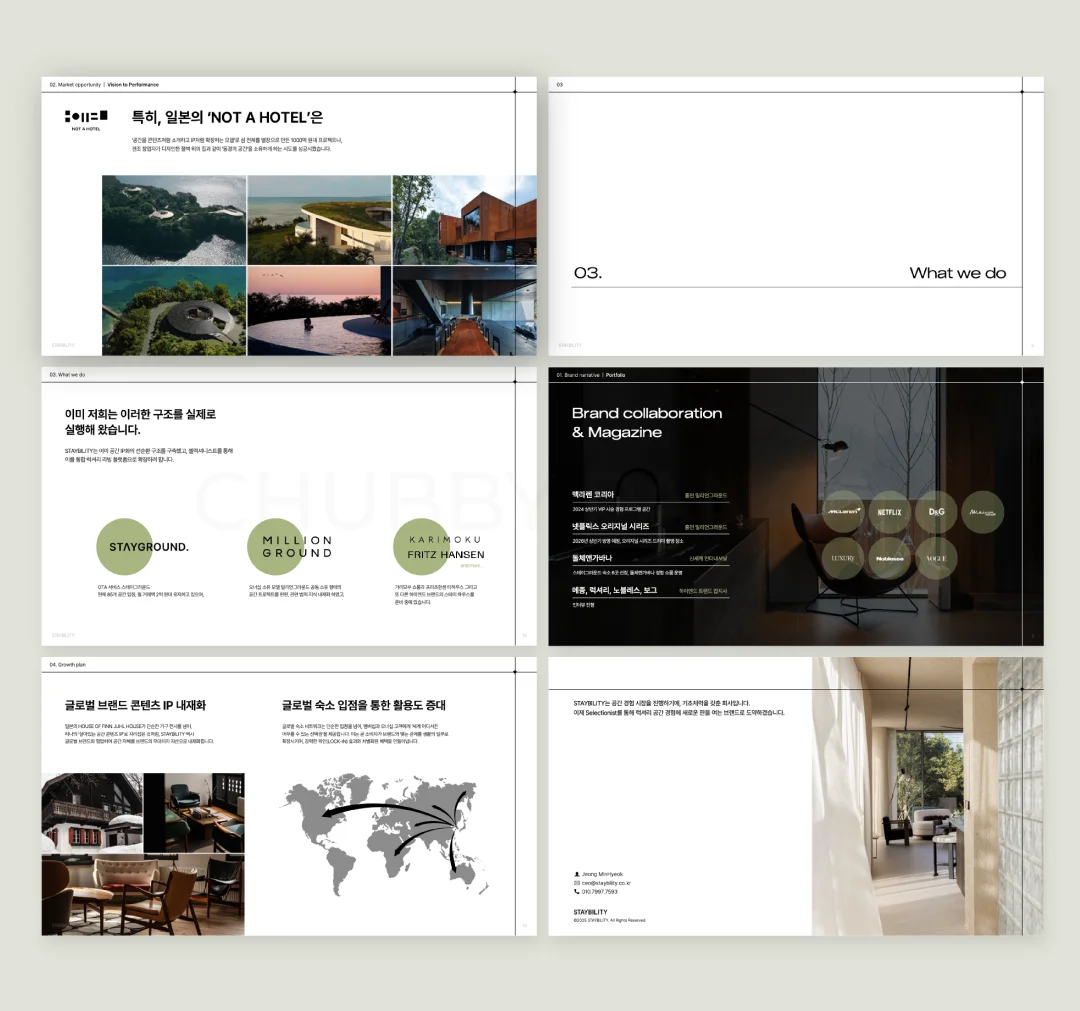Select the Netflix logo circle
This screenshot has width=1080, height=1011.
point(889,512)
